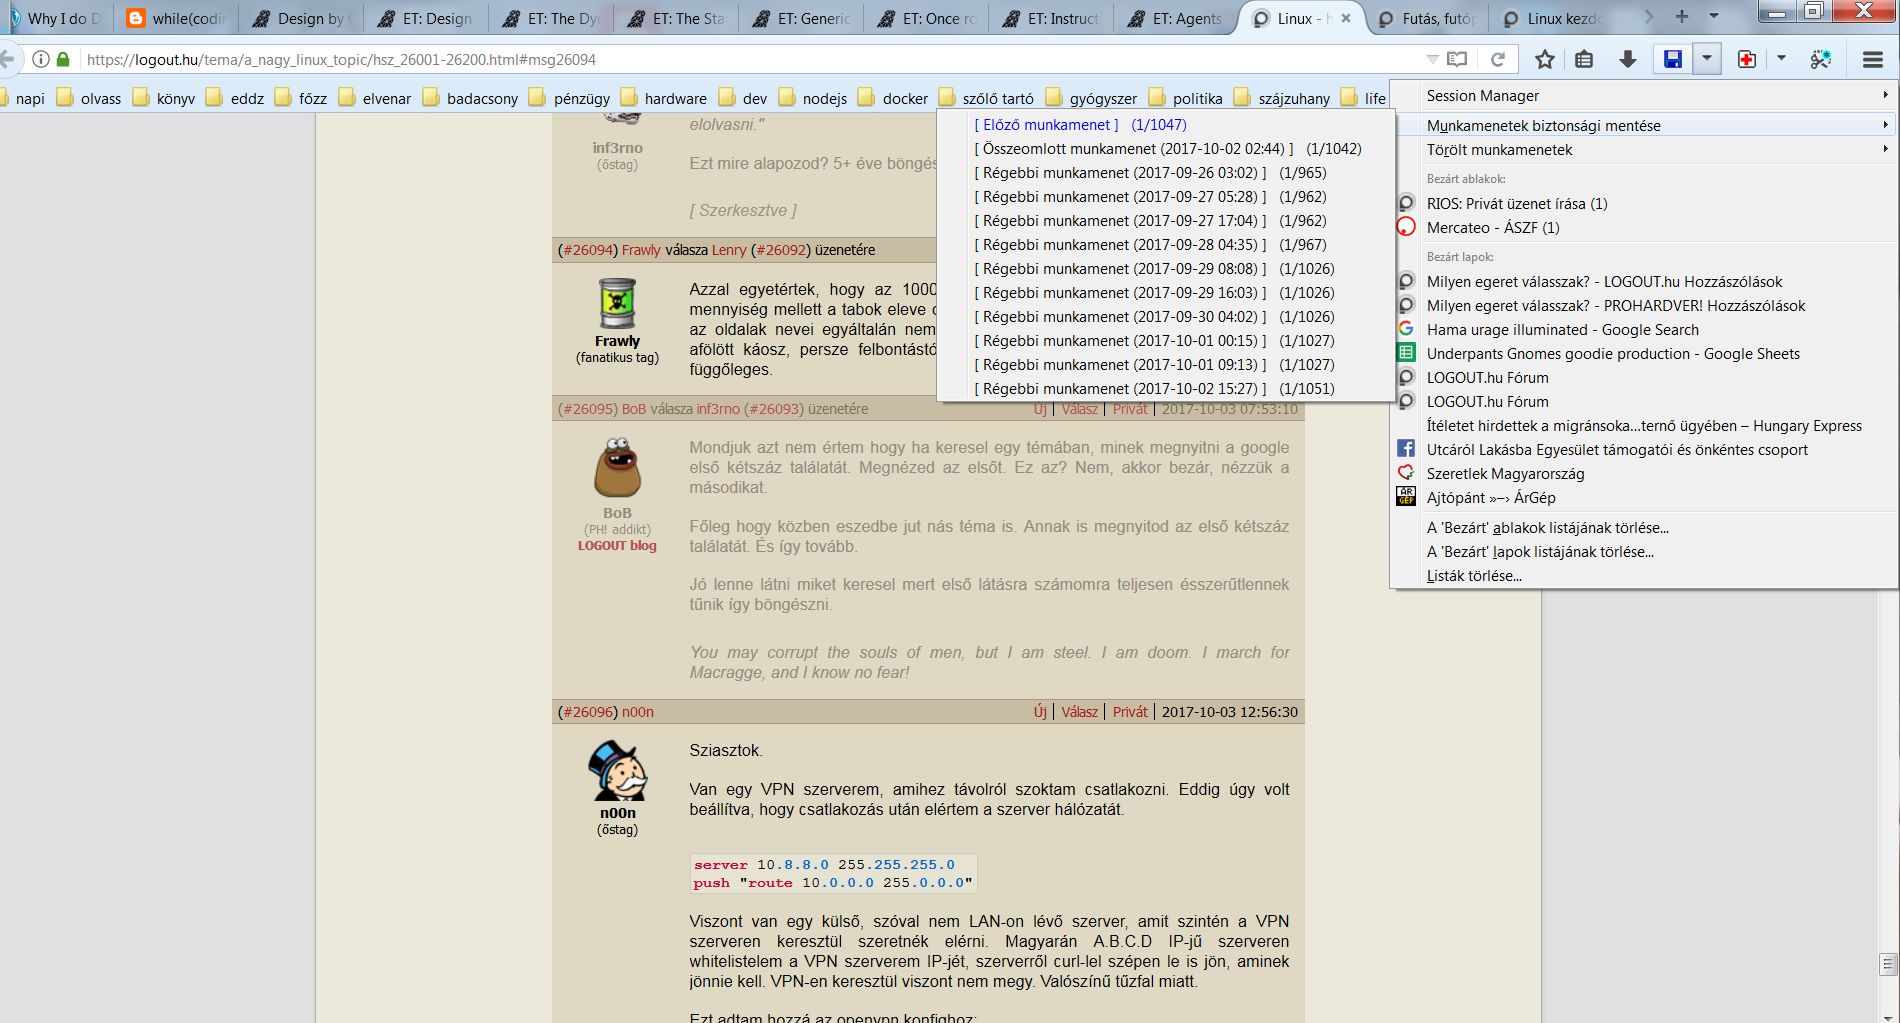Open the 'nodejs' bookmark folder
The image size is (1900, 1023).
click(x=813, y=98)
